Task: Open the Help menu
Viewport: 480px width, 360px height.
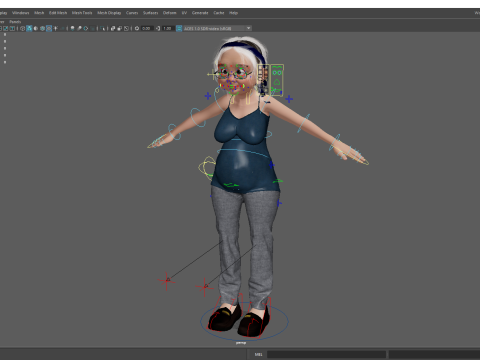Action: (x=233, y=13)
